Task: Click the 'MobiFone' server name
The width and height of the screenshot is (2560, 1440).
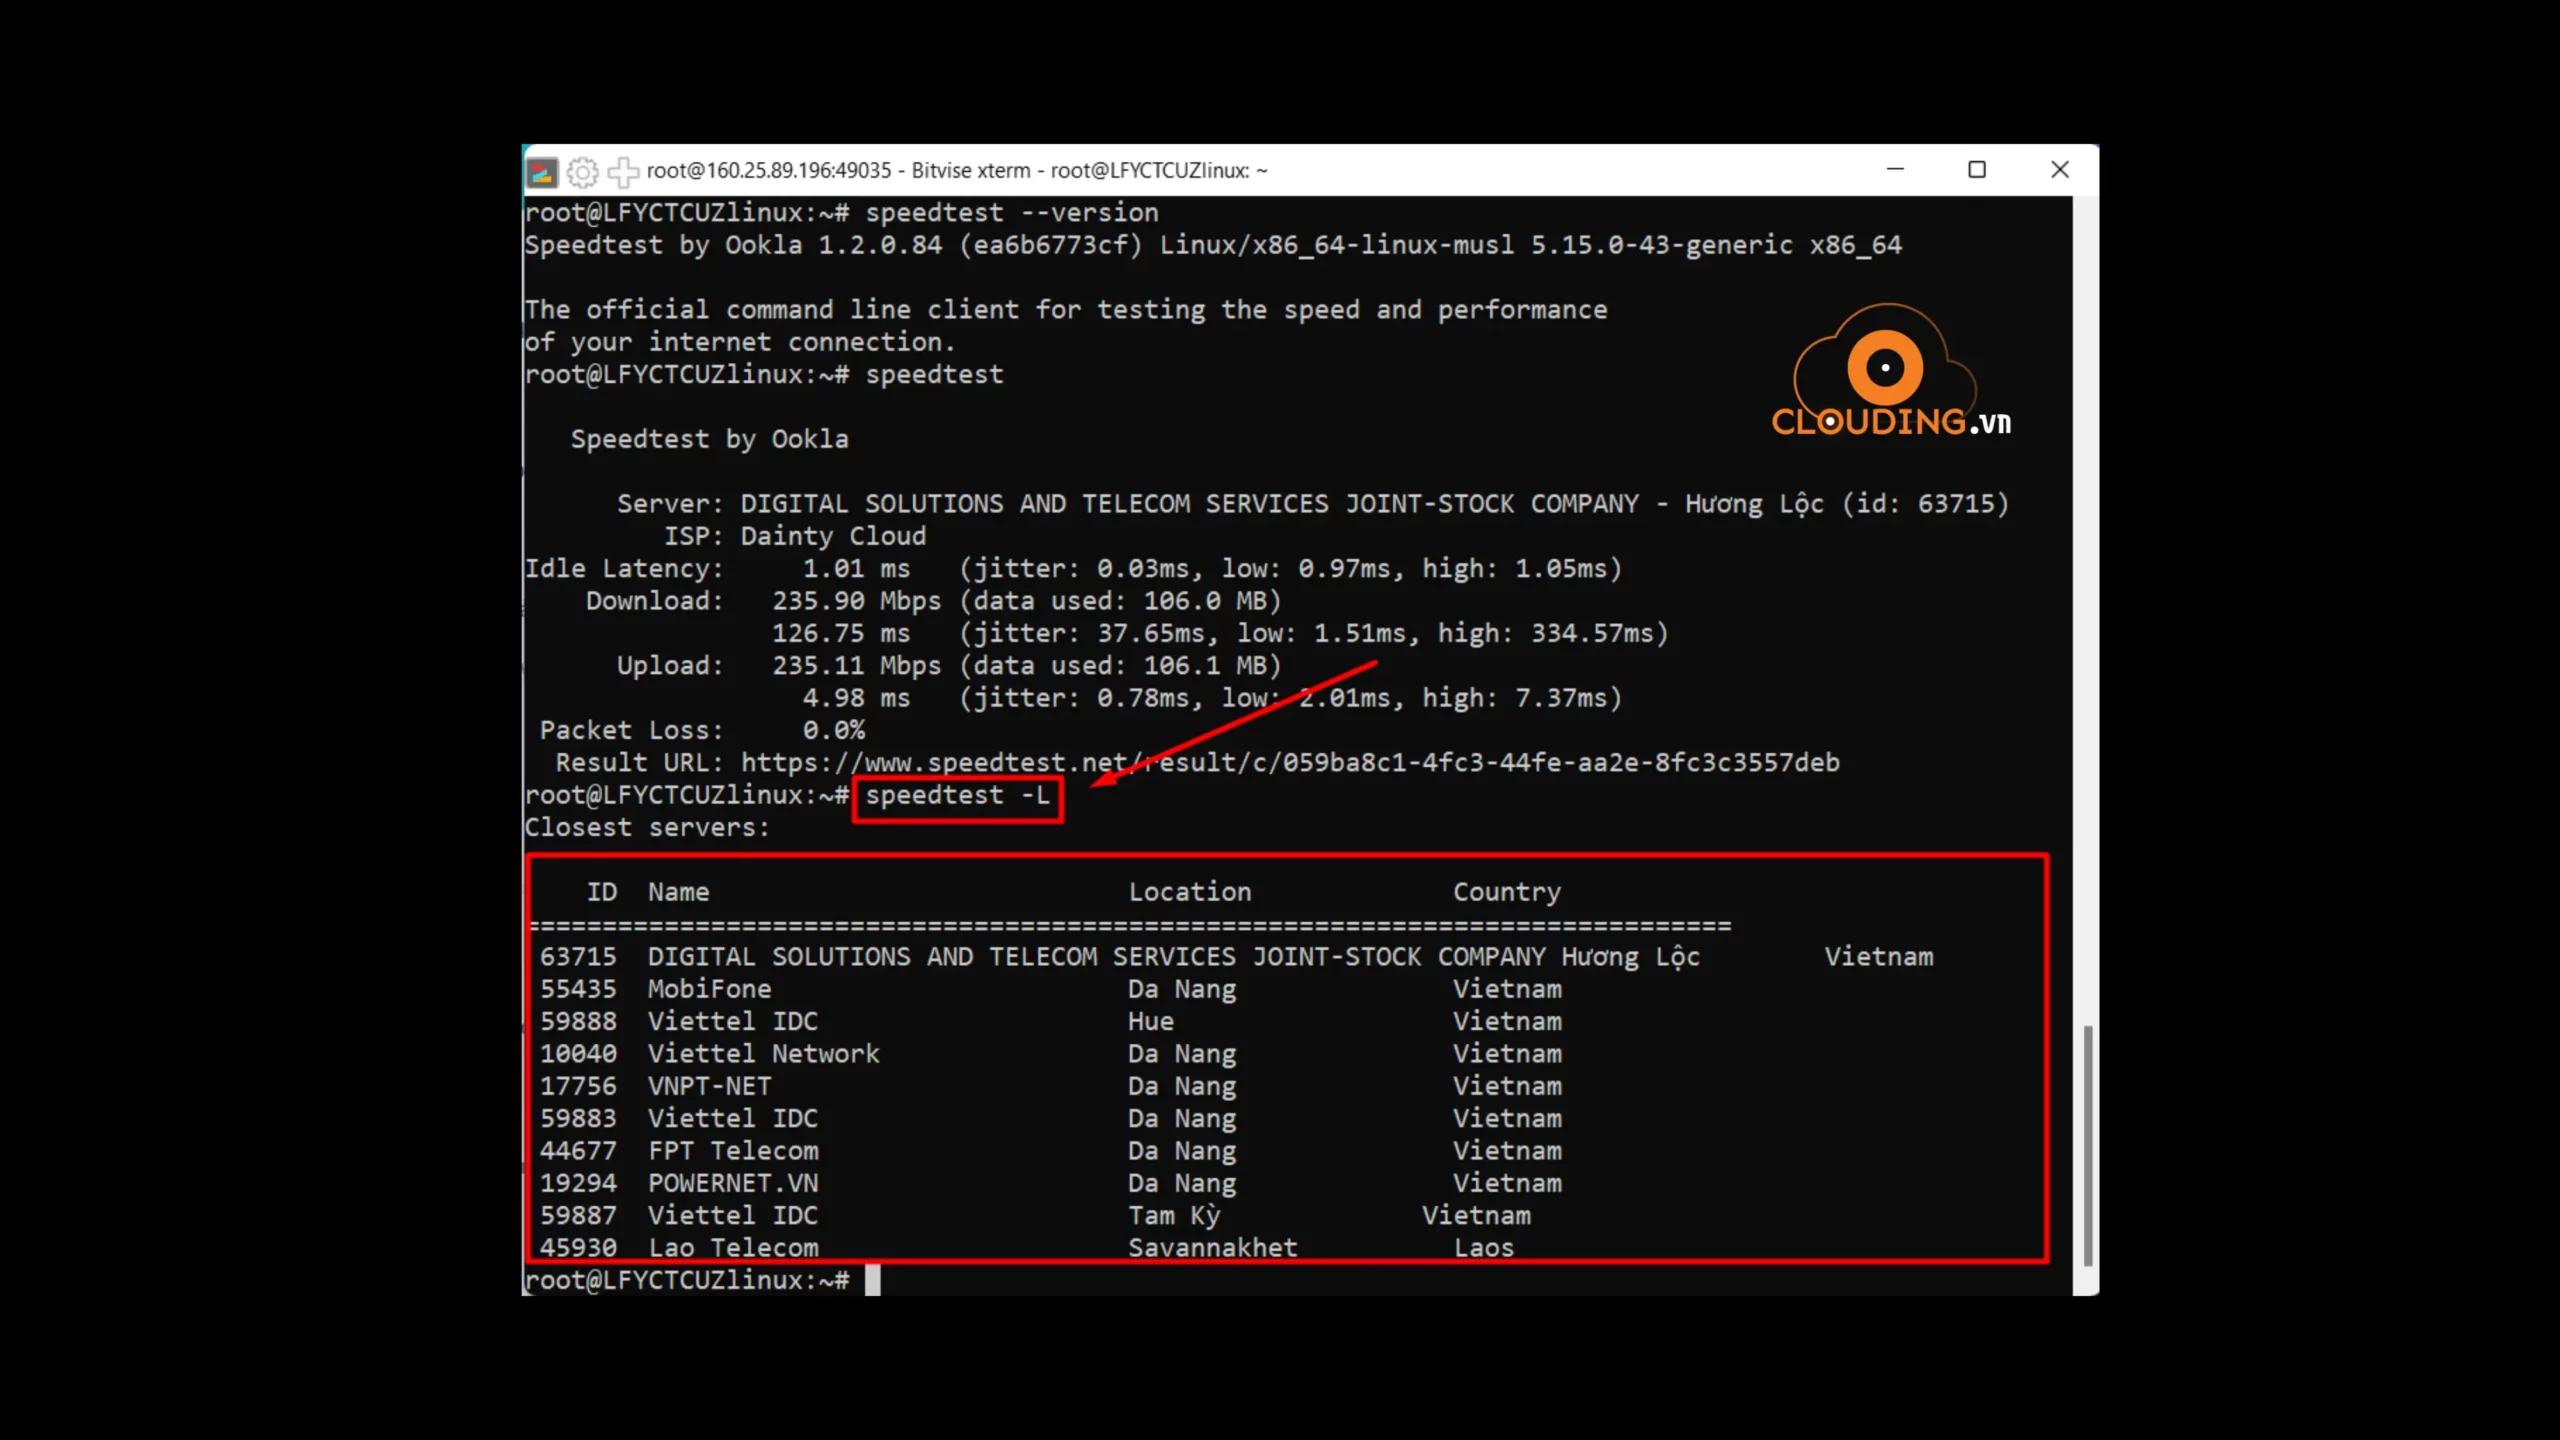Action: point(710,989)
